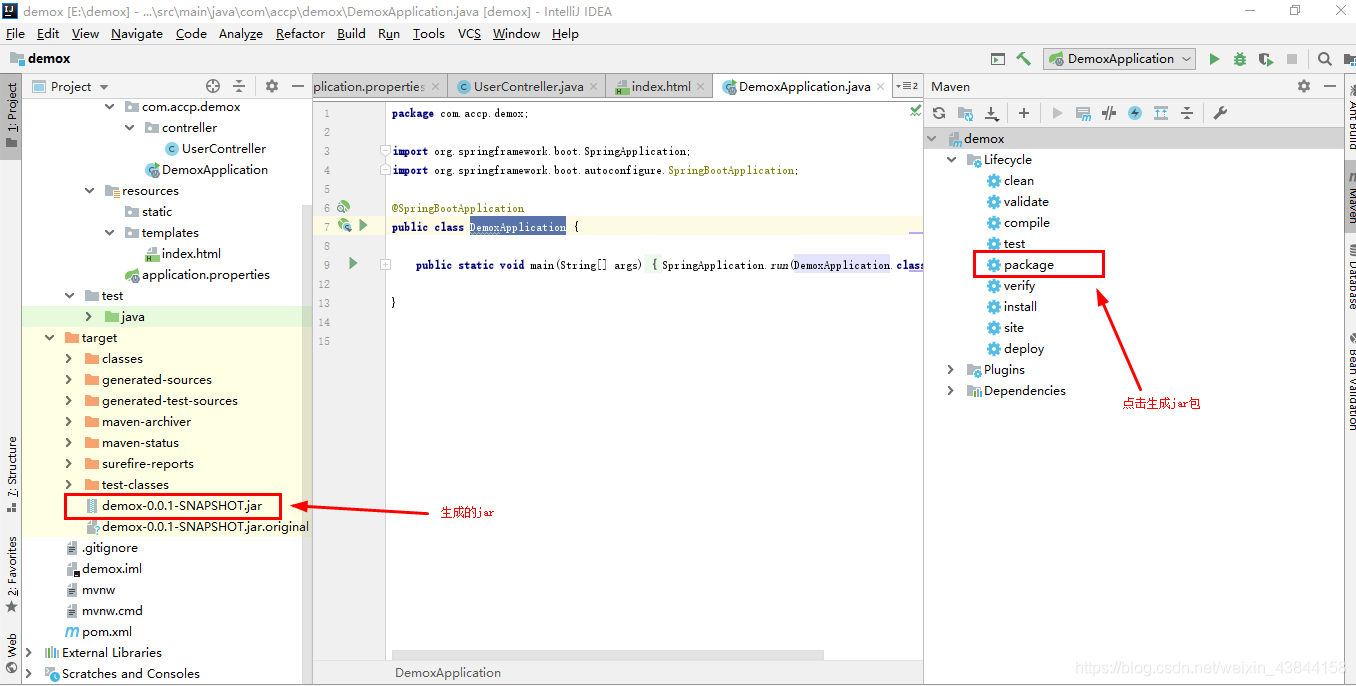The width and height of the screenshot is (1356, 686).
Task: Open Maven settings wrench icon
Action: pos(1220,113)
